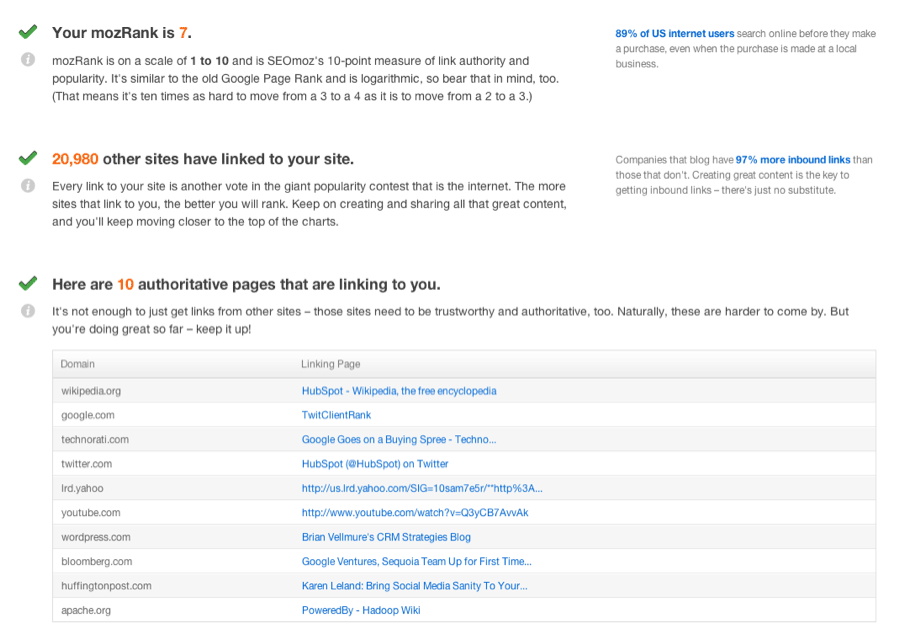The width and height of the screenshot is (900, 641).
Task: Open the Google Goes on a Buying Spree article
Action: [x=400, y=439]
